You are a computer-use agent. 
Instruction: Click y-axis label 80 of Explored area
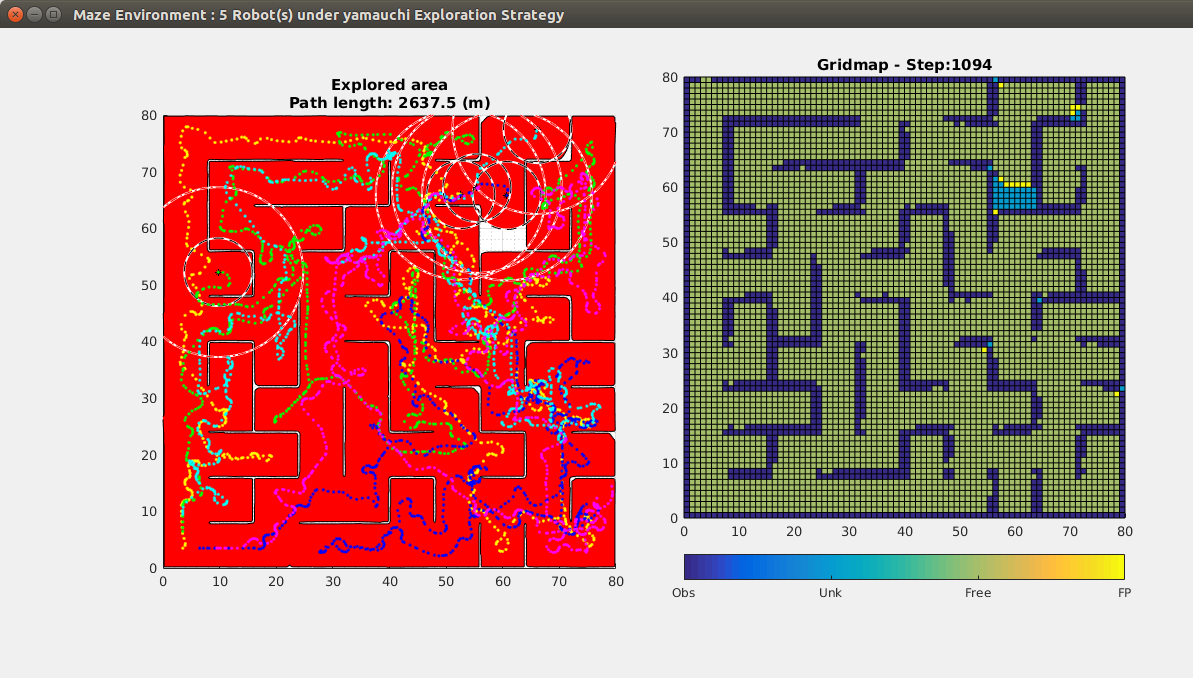pos(149,116)
